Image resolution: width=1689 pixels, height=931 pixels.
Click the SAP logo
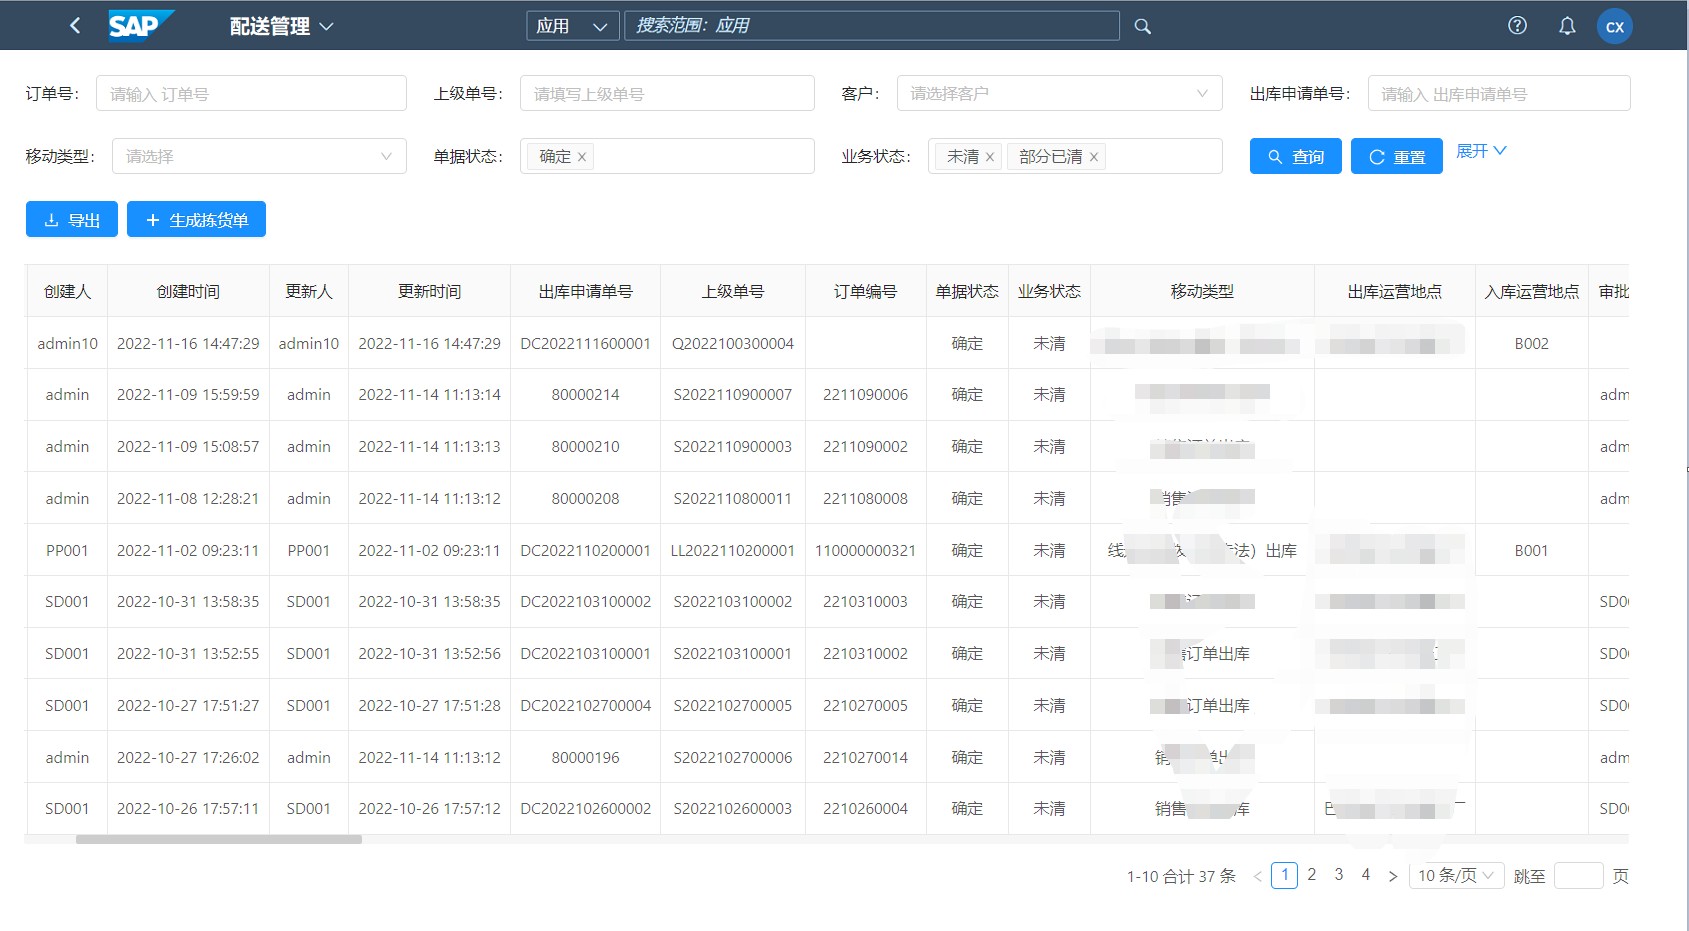coord(141,26)
